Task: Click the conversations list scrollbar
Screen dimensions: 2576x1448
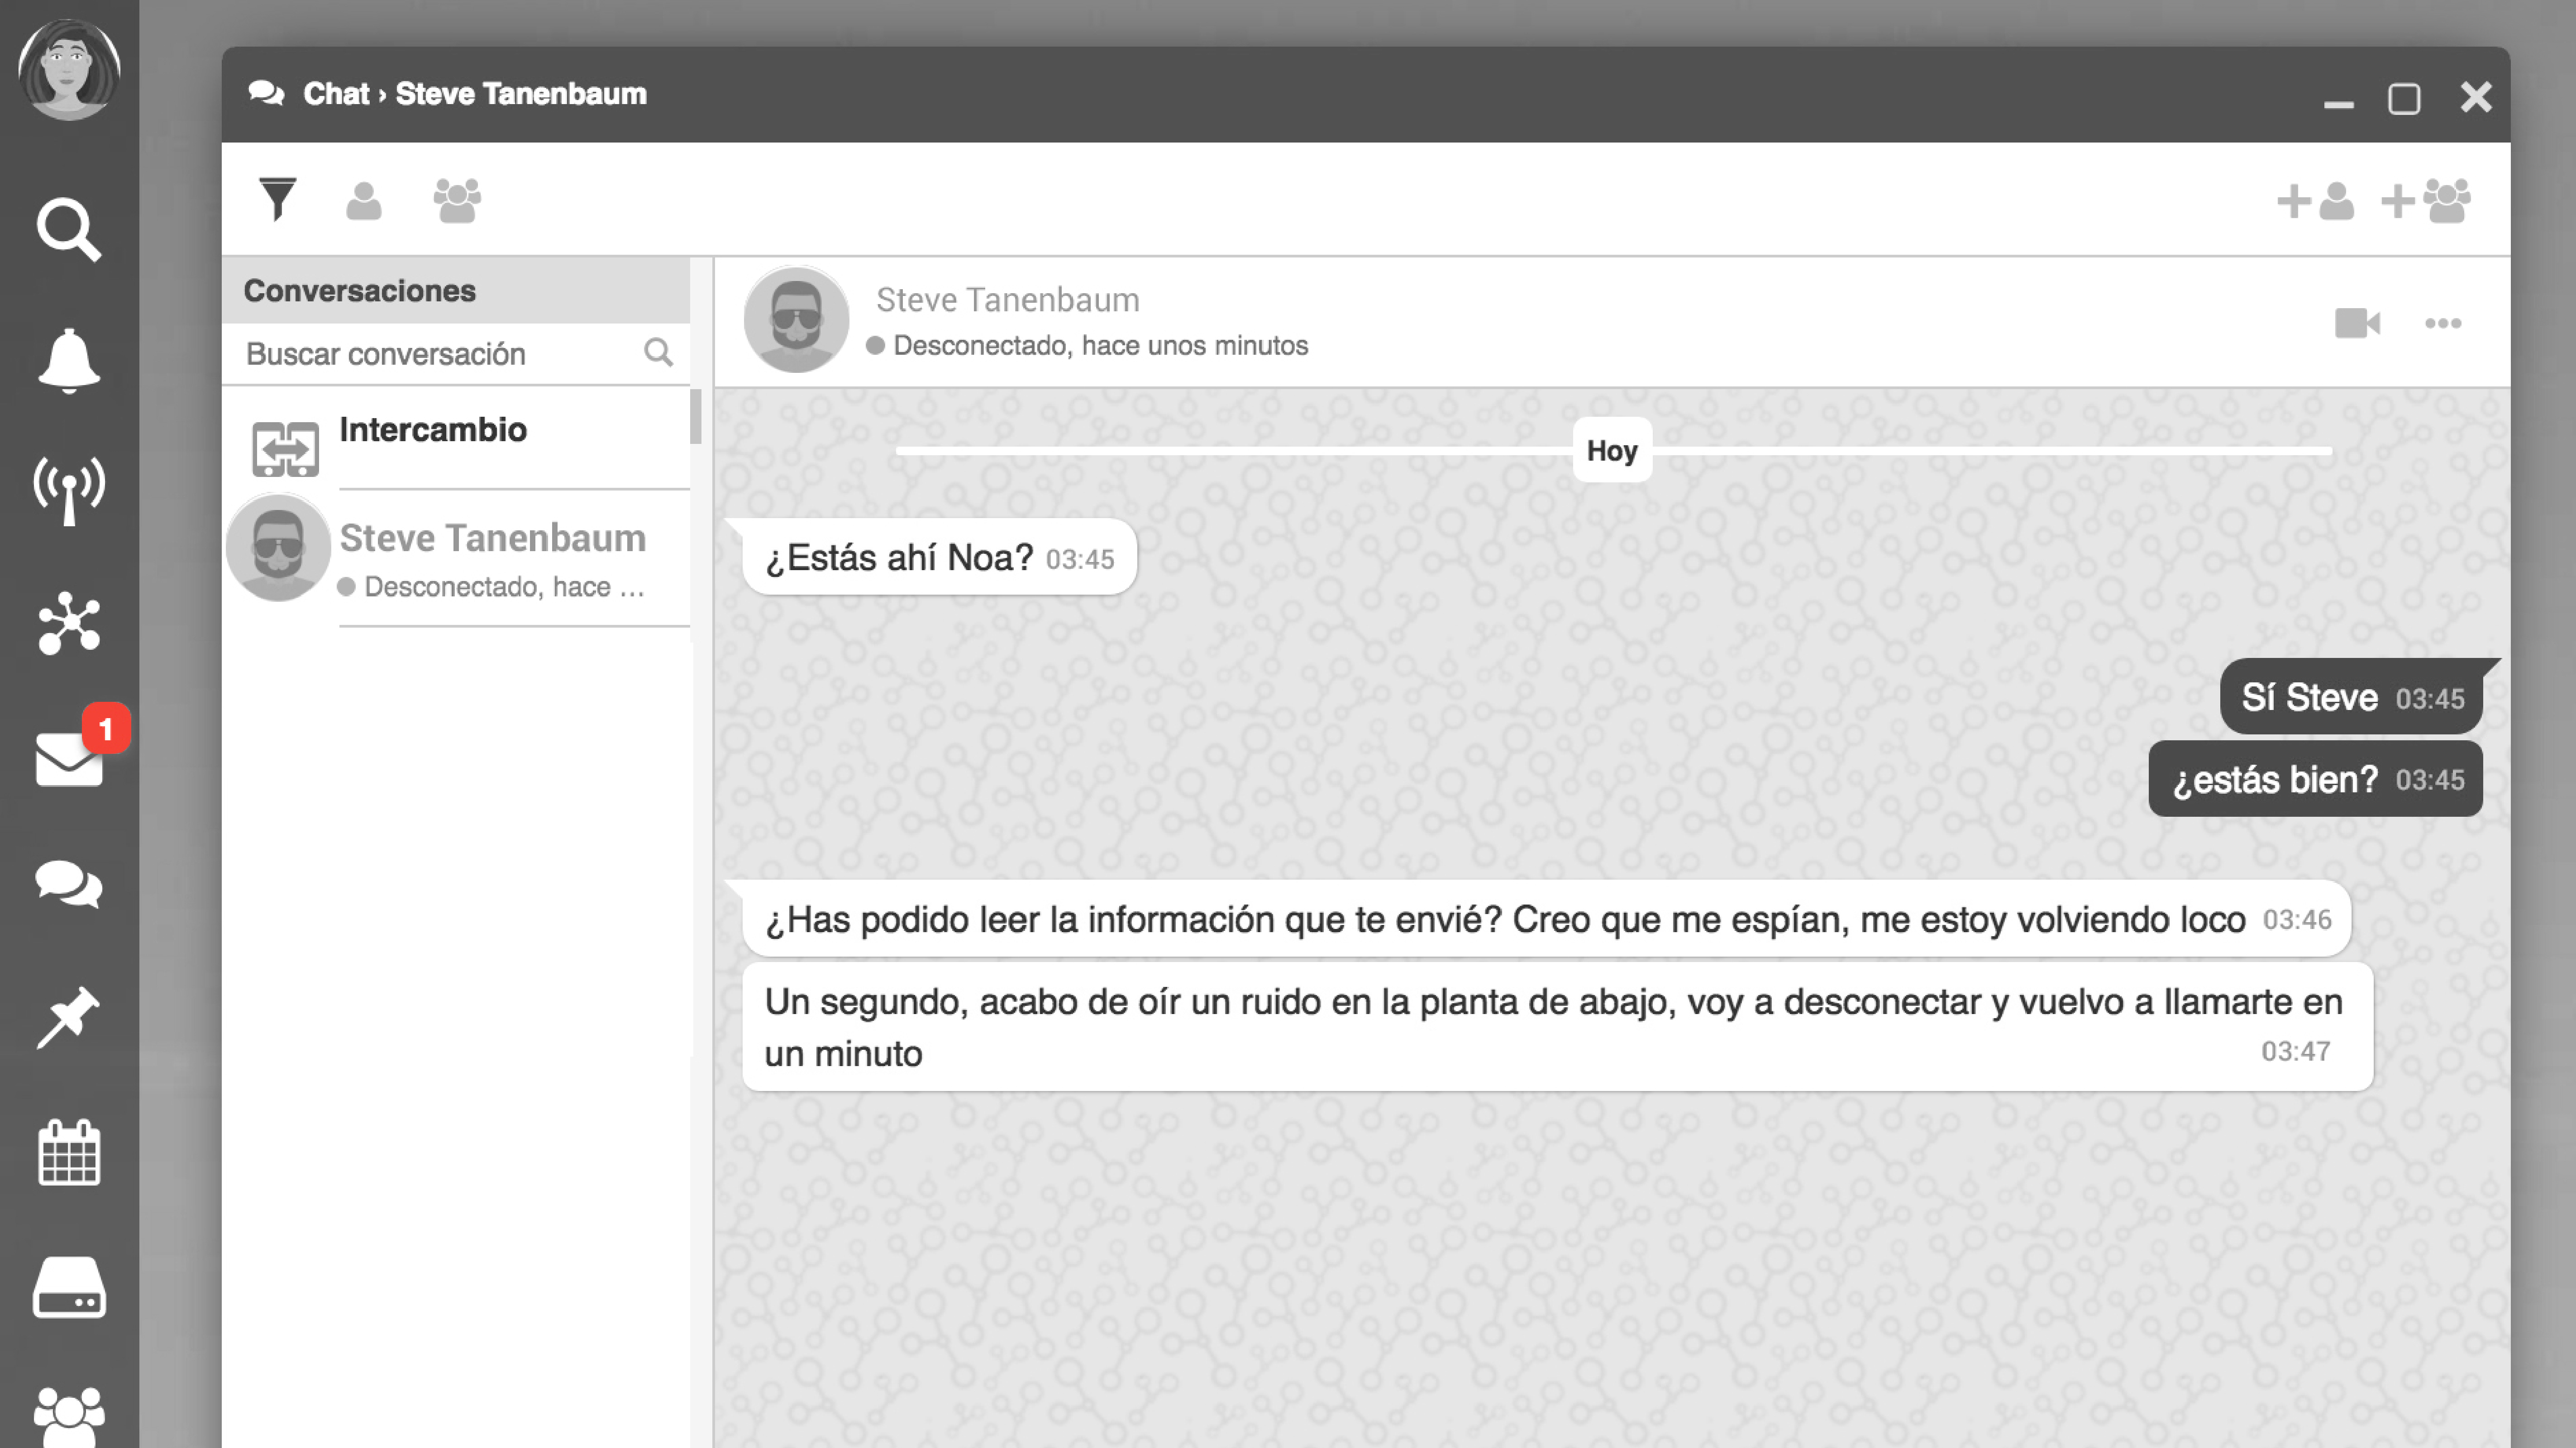Action: pos(695,416)
